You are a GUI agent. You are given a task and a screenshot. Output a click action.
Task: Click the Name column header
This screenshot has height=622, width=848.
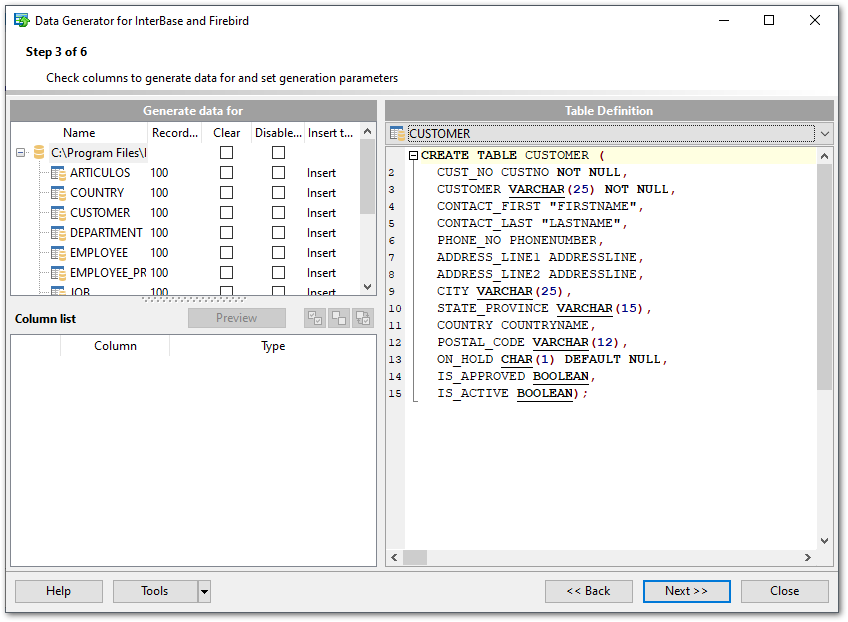point(79,133)
